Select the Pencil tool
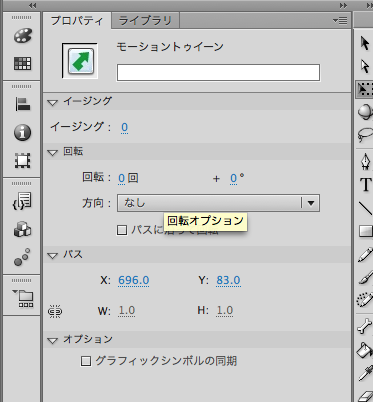Image resolution: width=373 pixels, height=402 pixels. [x=365, y=254]
